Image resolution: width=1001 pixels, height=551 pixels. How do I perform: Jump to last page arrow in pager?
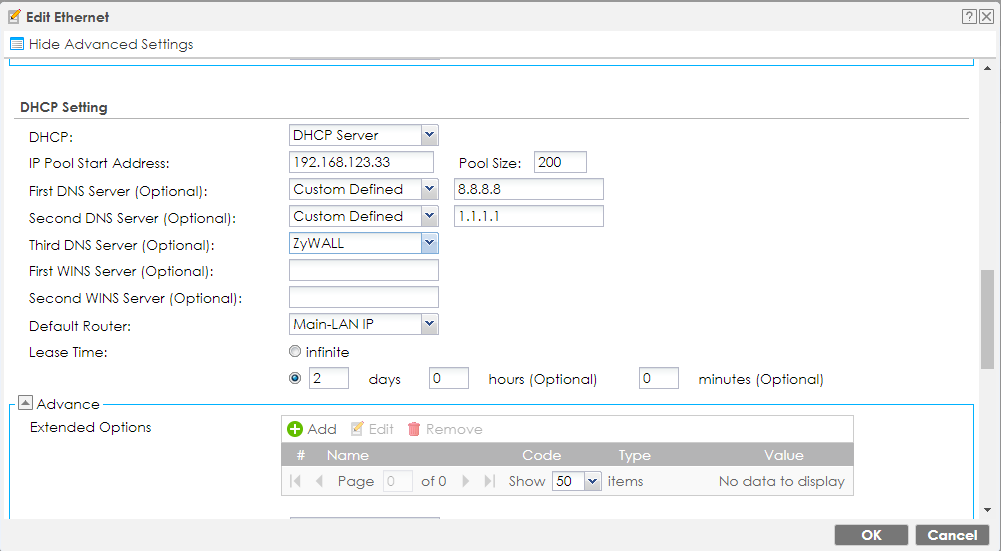(x=489, y=481)
